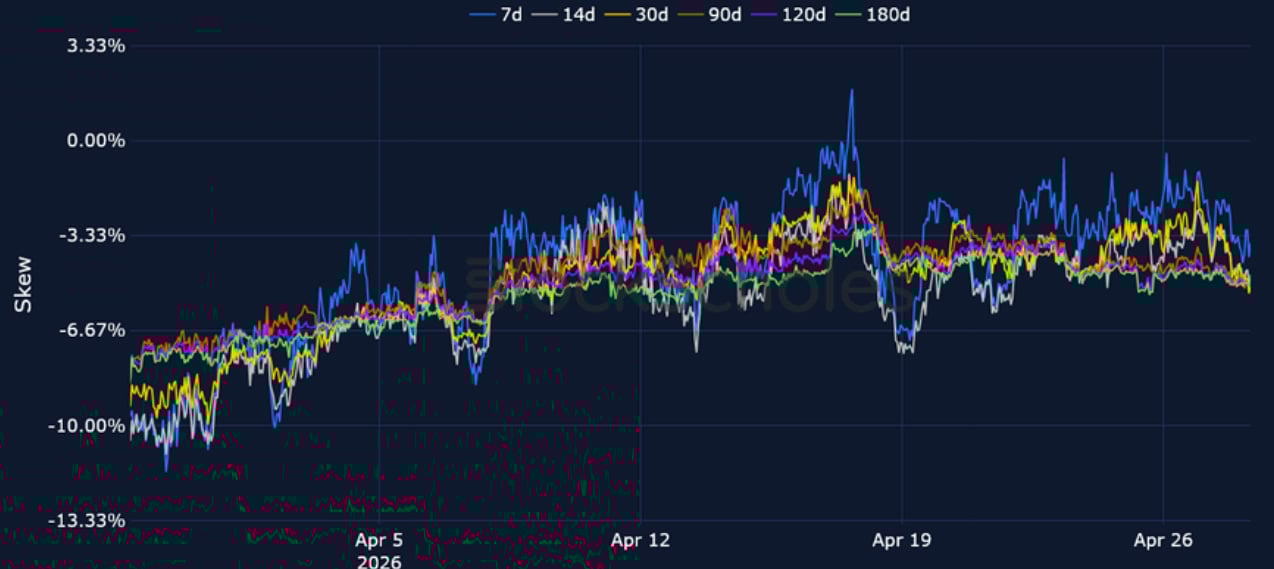Click the -3.33% y-axis label

94,236
